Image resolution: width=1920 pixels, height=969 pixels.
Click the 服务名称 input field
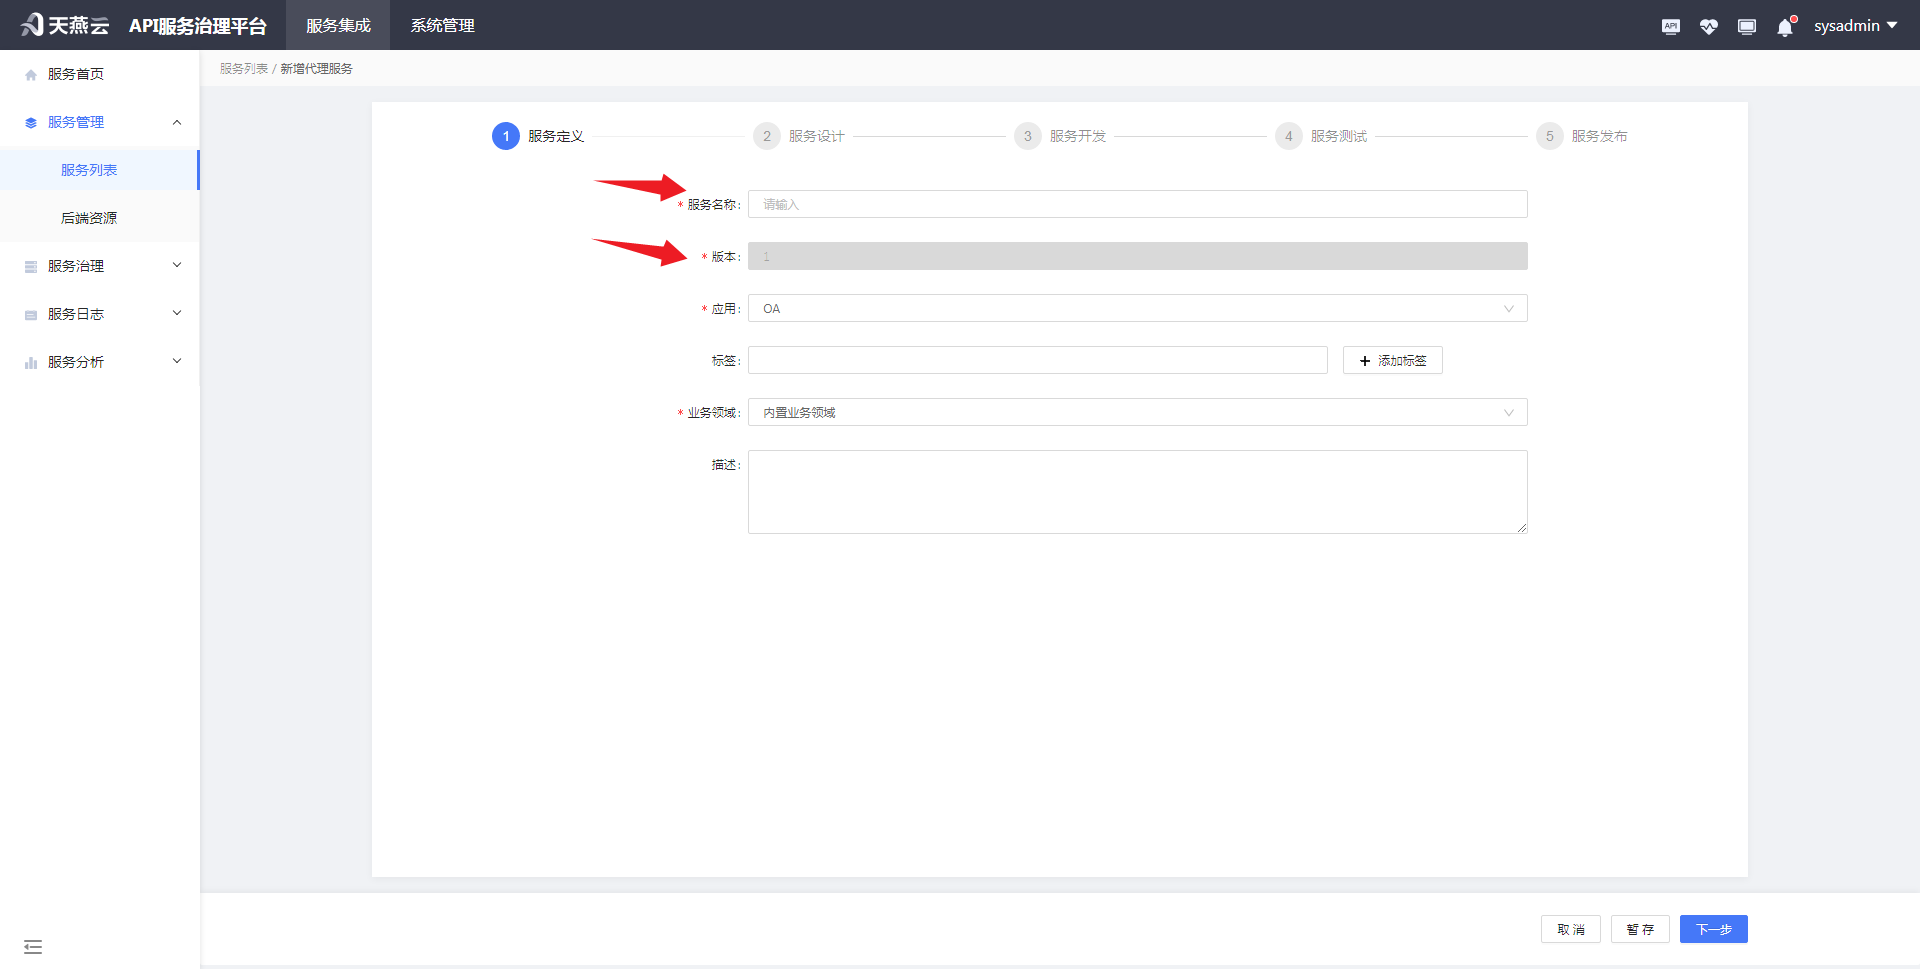pyautogui.click(x=1137, y=204)
